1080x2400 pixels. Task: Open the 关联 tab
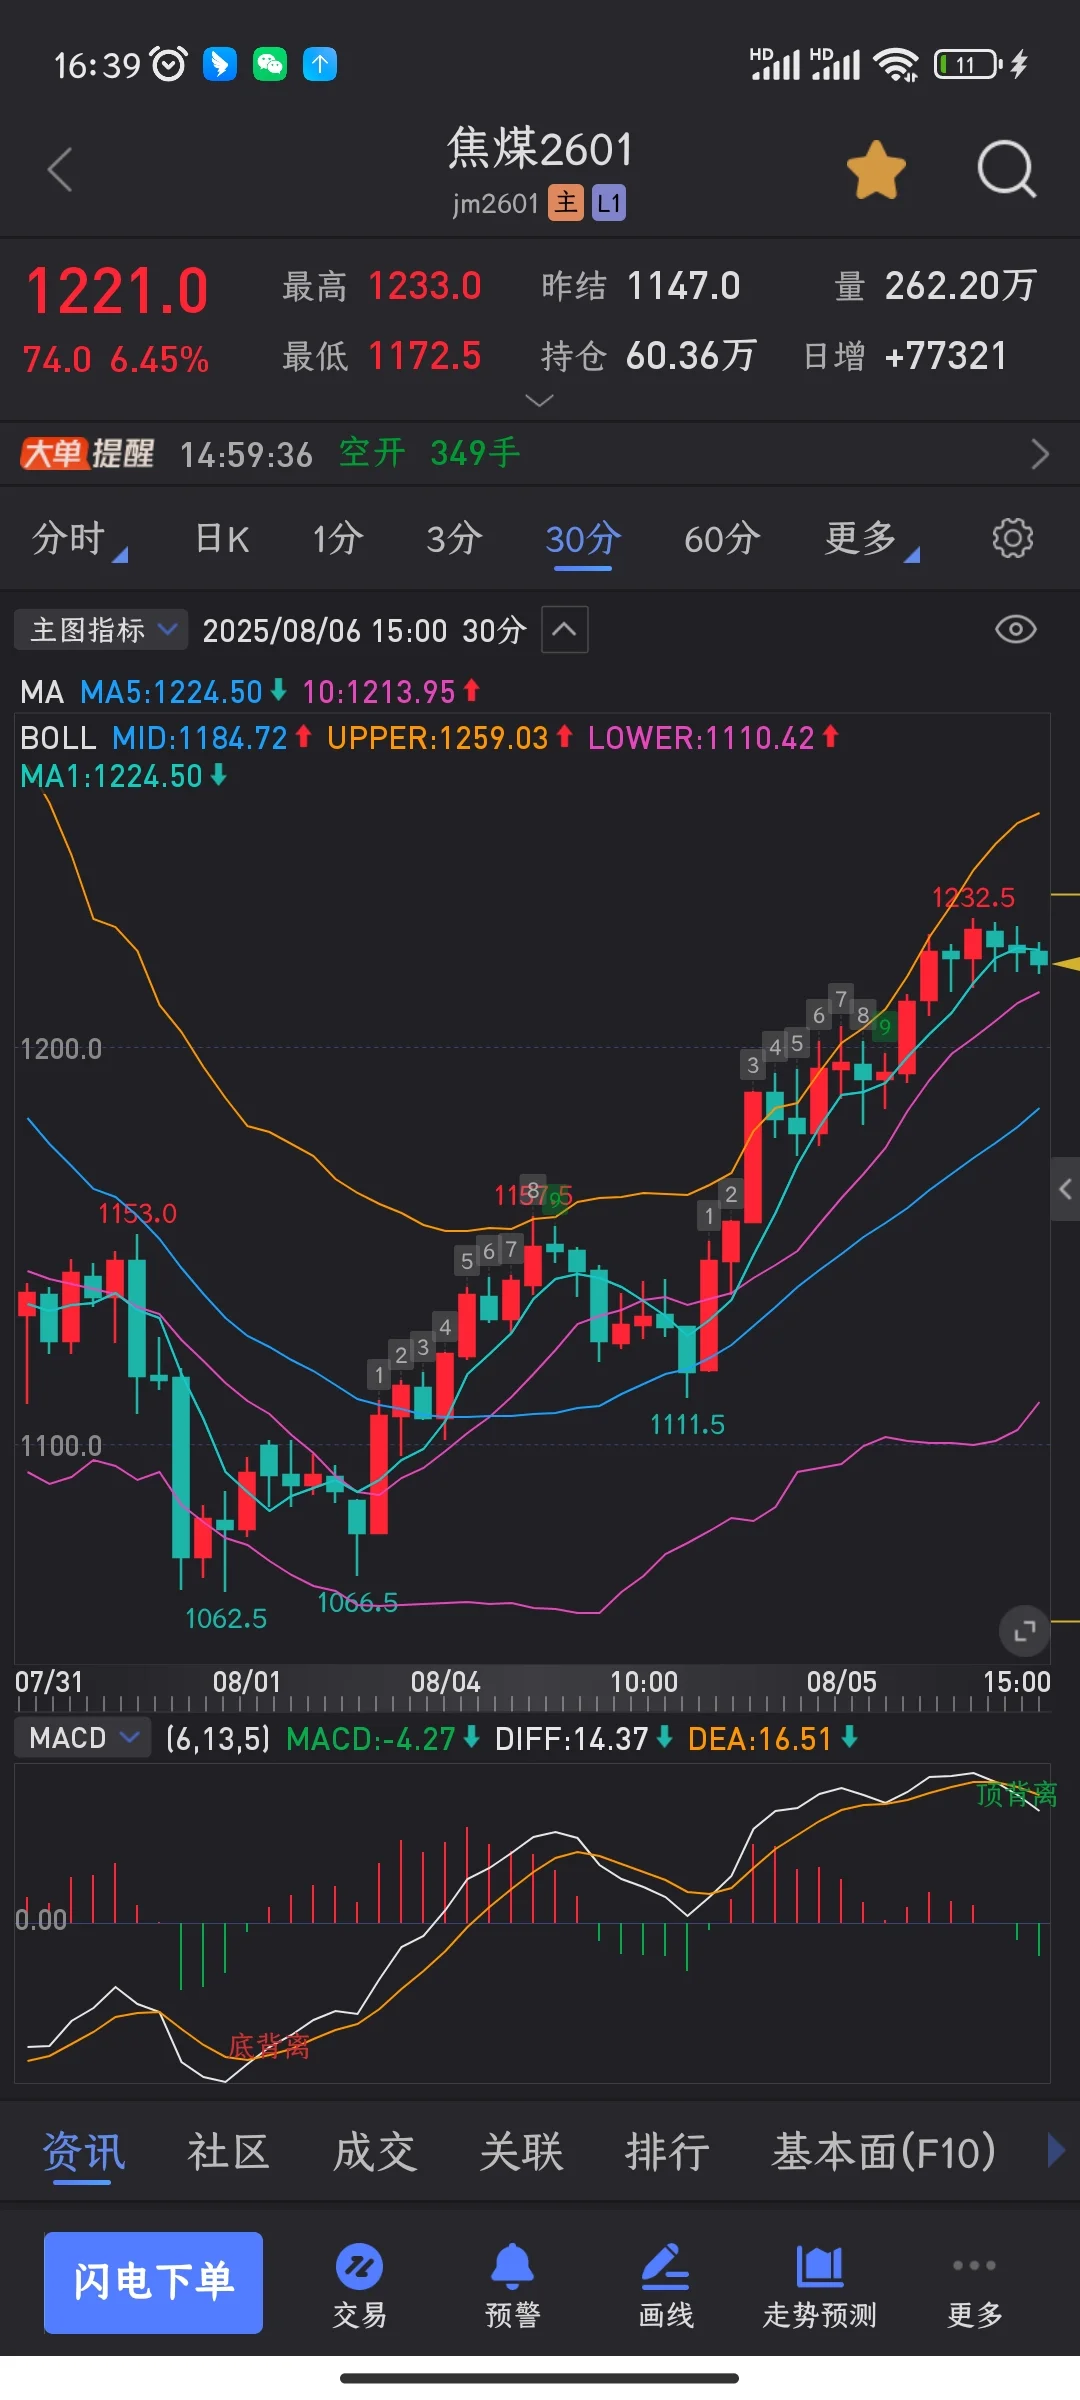(x=521, y=2152)
